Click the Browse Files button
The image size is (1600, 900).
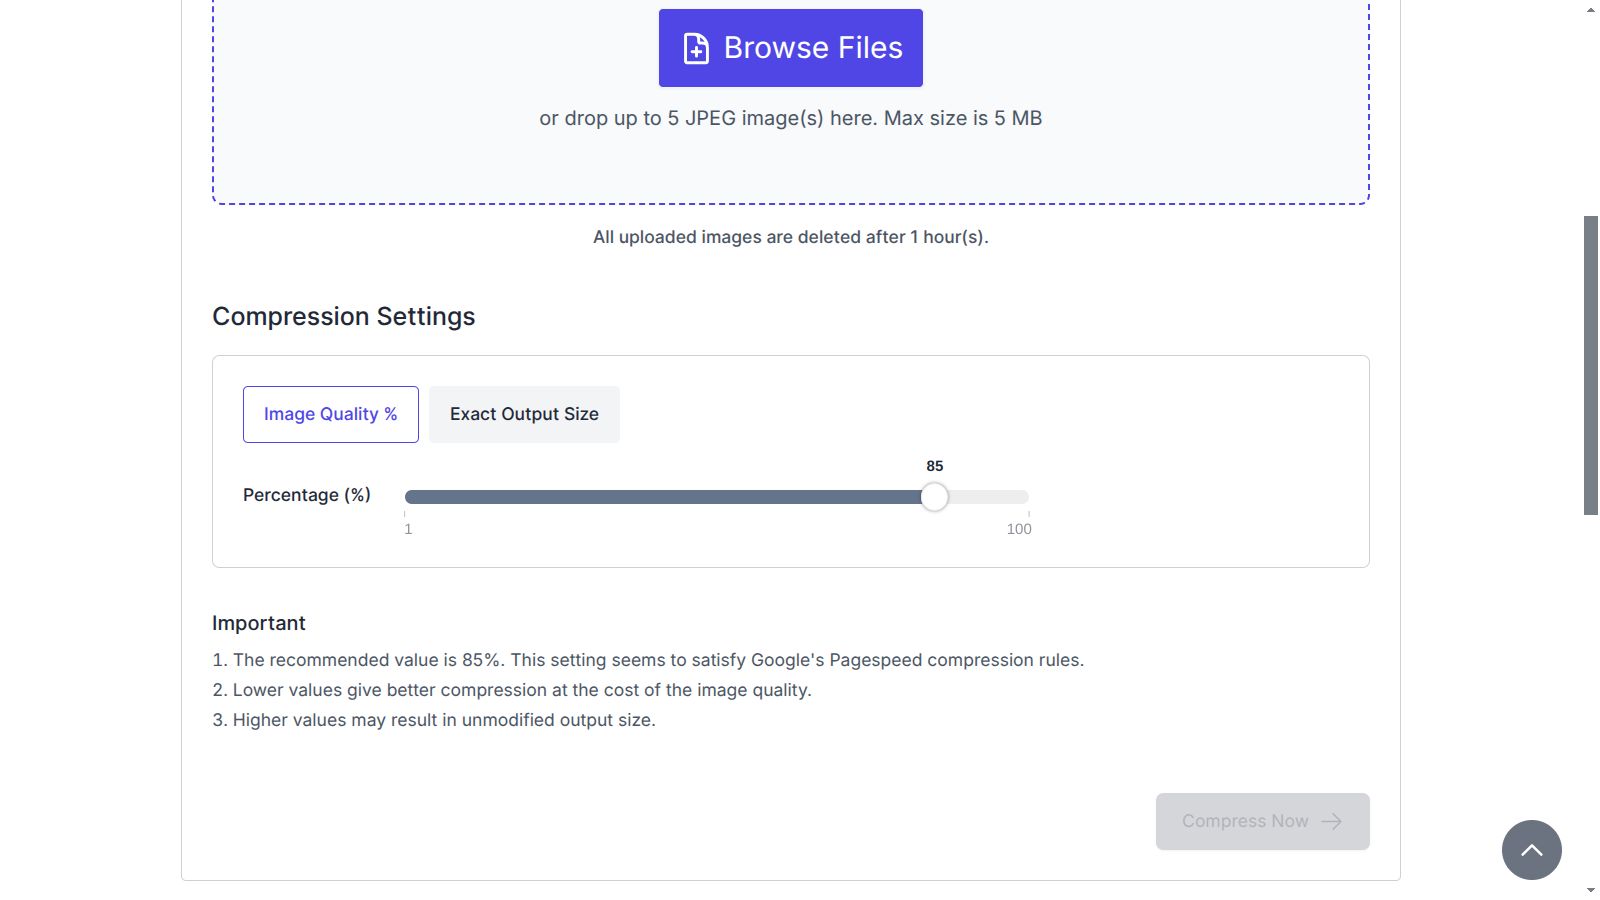(790, 48)
